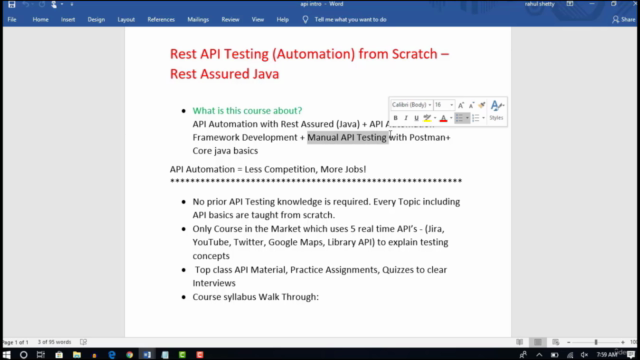Switch to Print Layout view
Viewport: 640px width, 360px height.
pos(538,342)
